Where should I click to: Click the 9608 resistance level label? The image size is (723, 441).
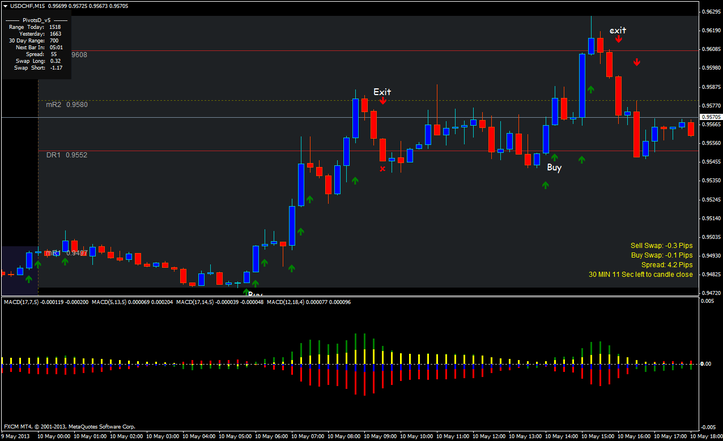pos(79,55)
